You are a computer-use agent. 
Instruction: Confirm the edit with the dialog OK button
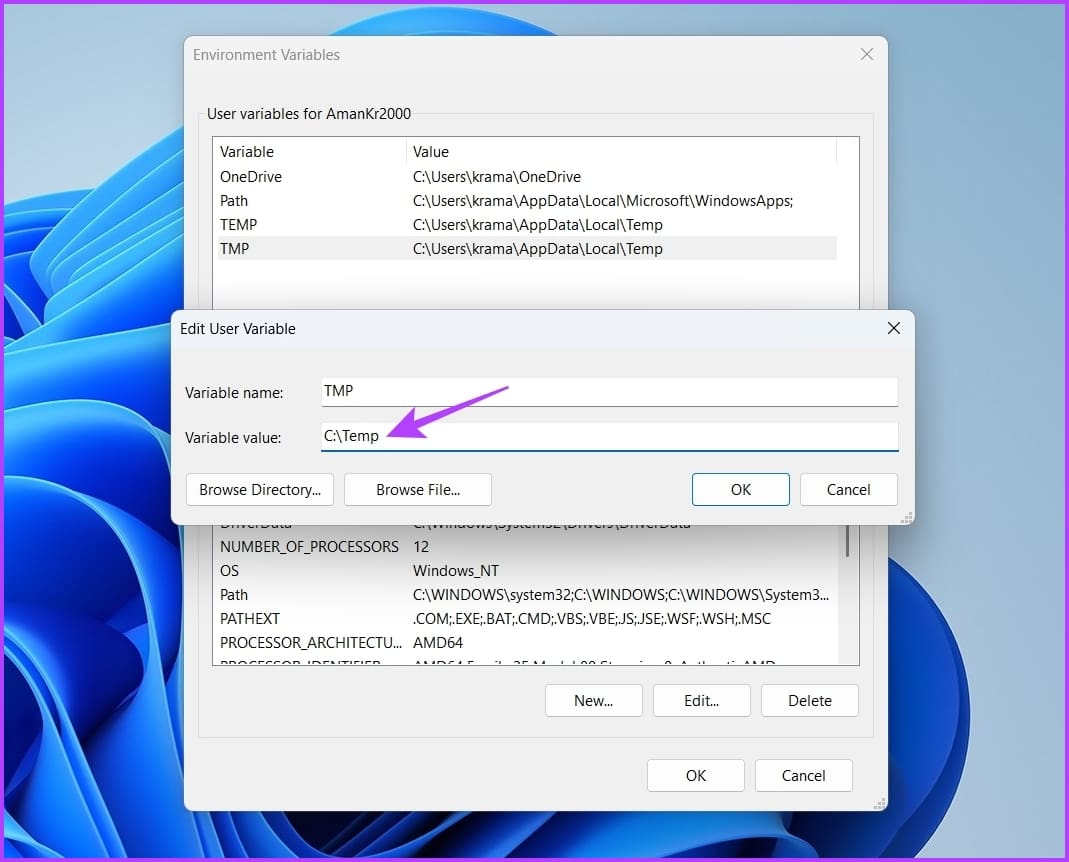(740, 490)
